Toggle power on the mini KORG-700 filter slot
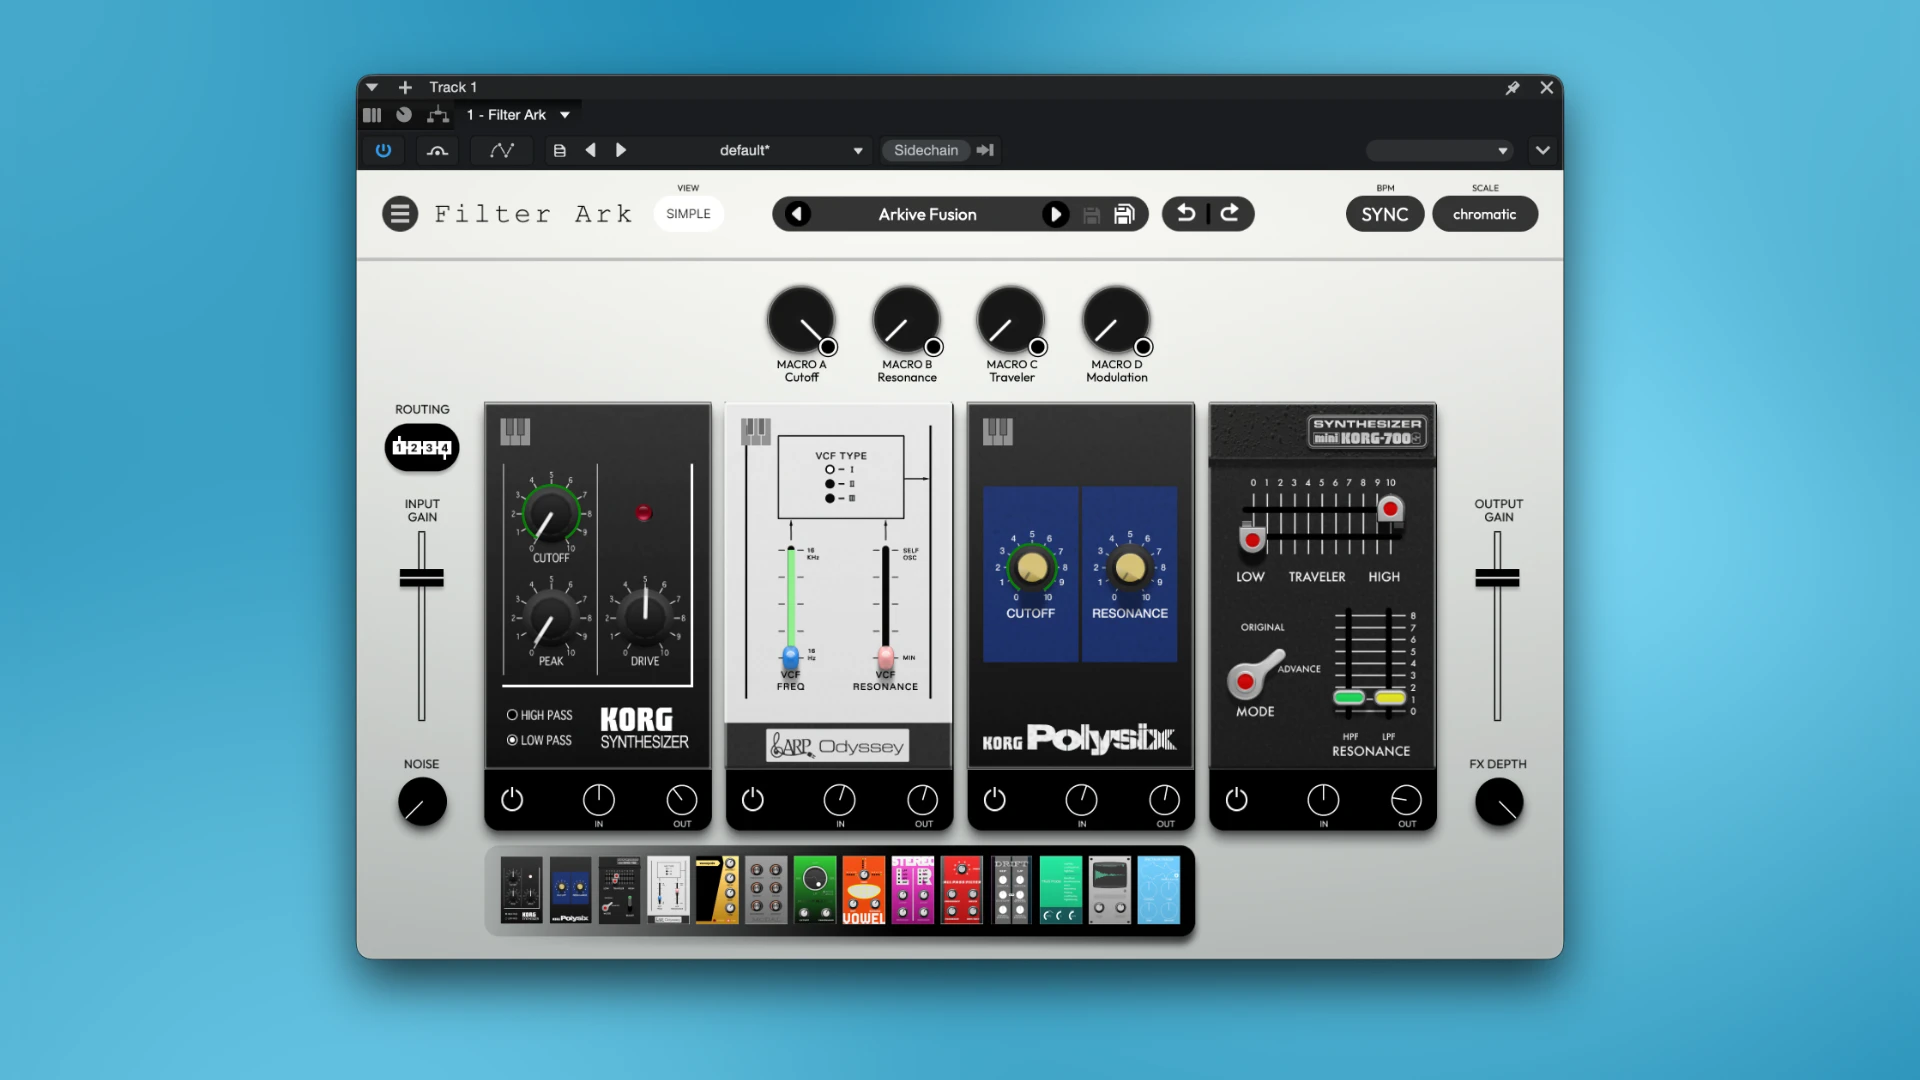This screenshot has width=1920, height=1080. coord(1237,799)
